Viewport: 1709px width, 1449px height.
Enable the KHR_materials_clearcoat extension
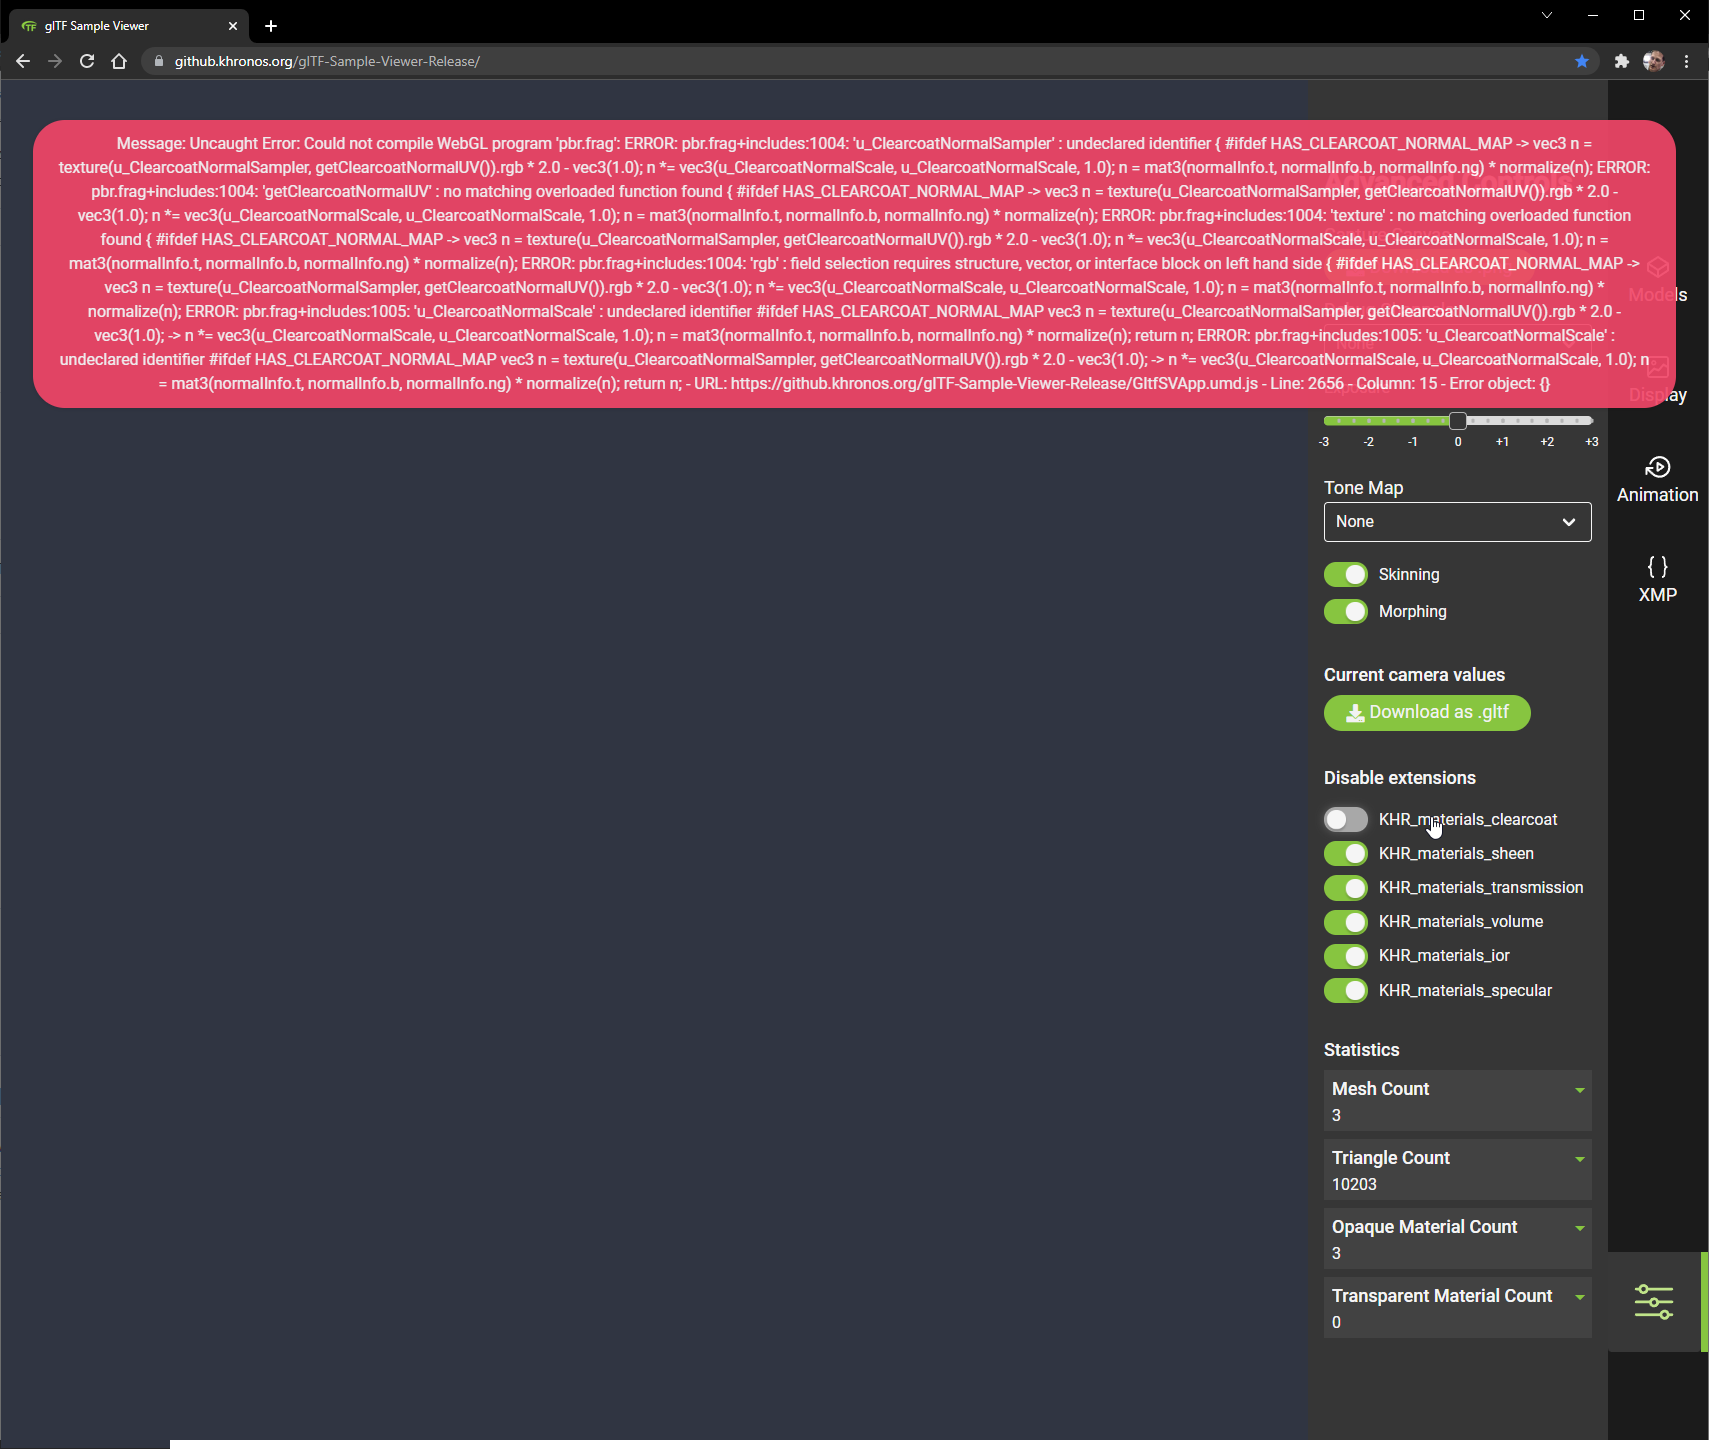(x=1345, y=819)
